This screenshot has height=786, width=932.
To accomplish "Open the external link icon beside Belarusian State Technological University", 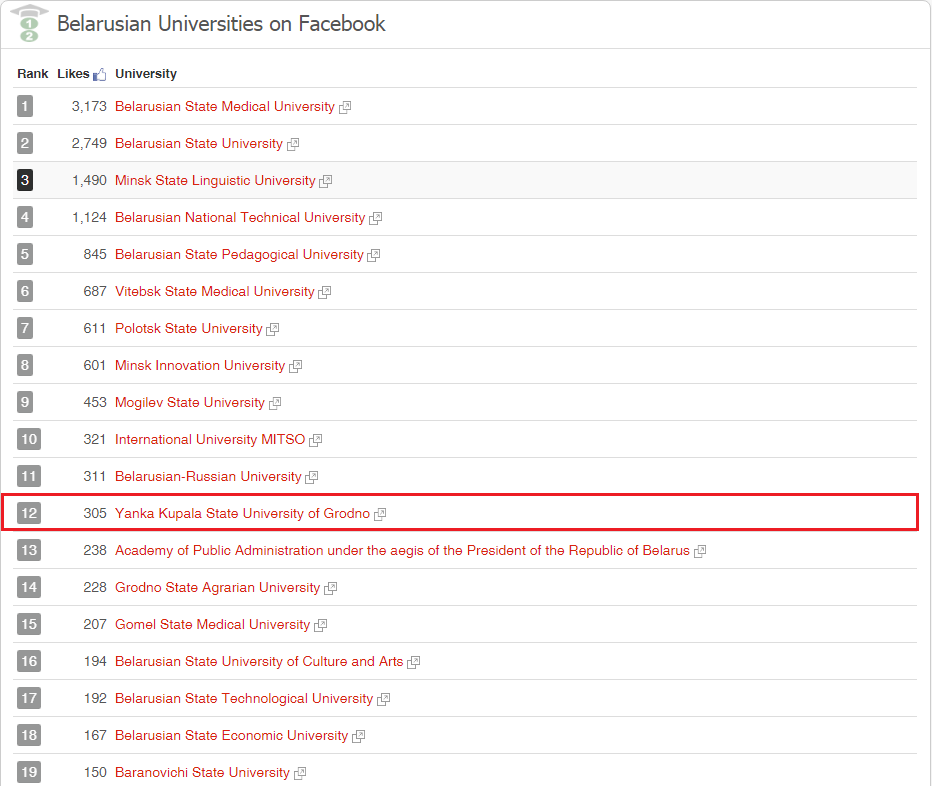I will (x=384, y=699).
